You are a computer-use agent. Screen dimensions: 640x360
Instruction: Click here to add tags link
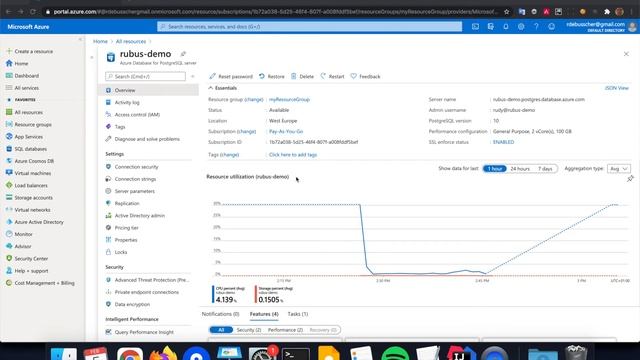[293, 155]
